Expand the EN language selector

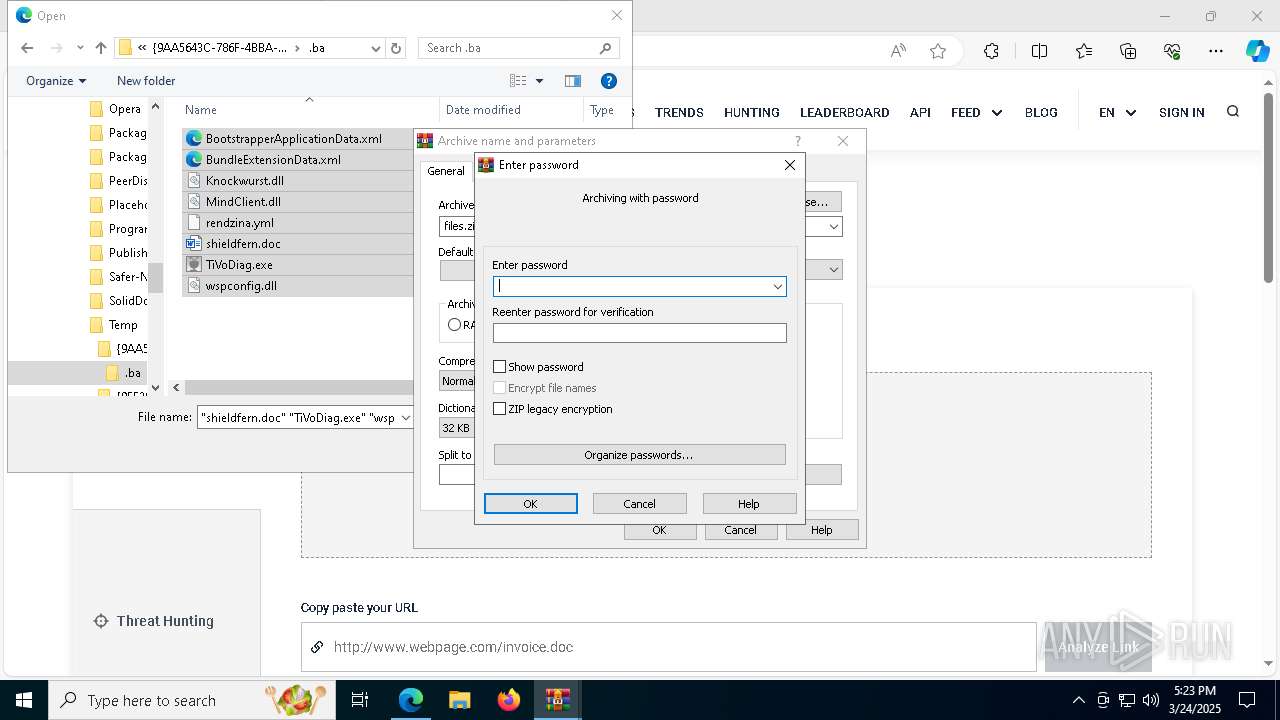(1117, 112)
